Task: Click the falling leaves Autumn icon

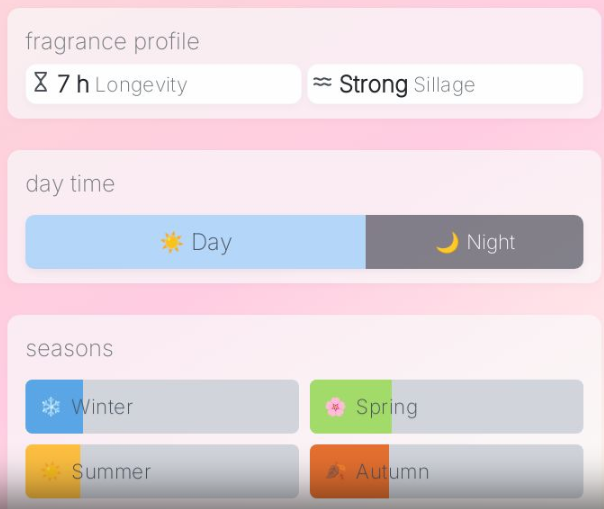Action: click(x=336, y=472)
